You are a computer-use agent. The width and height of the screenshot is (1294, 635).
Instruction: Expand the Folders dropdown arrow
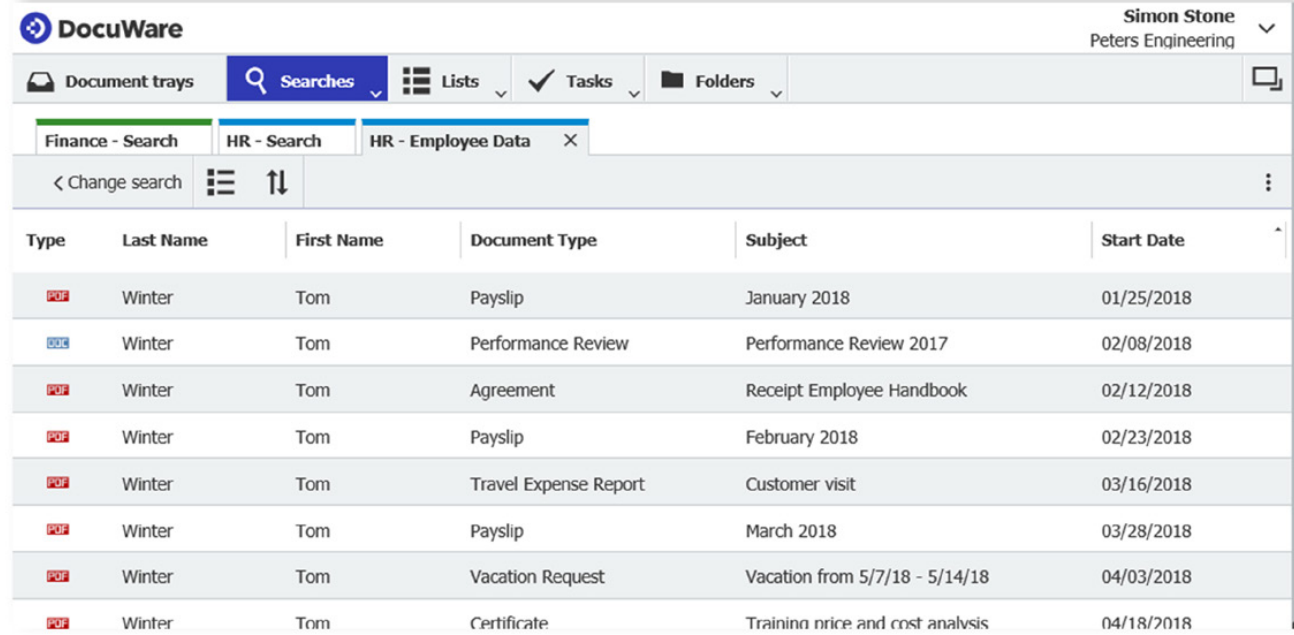pos(776,94)
